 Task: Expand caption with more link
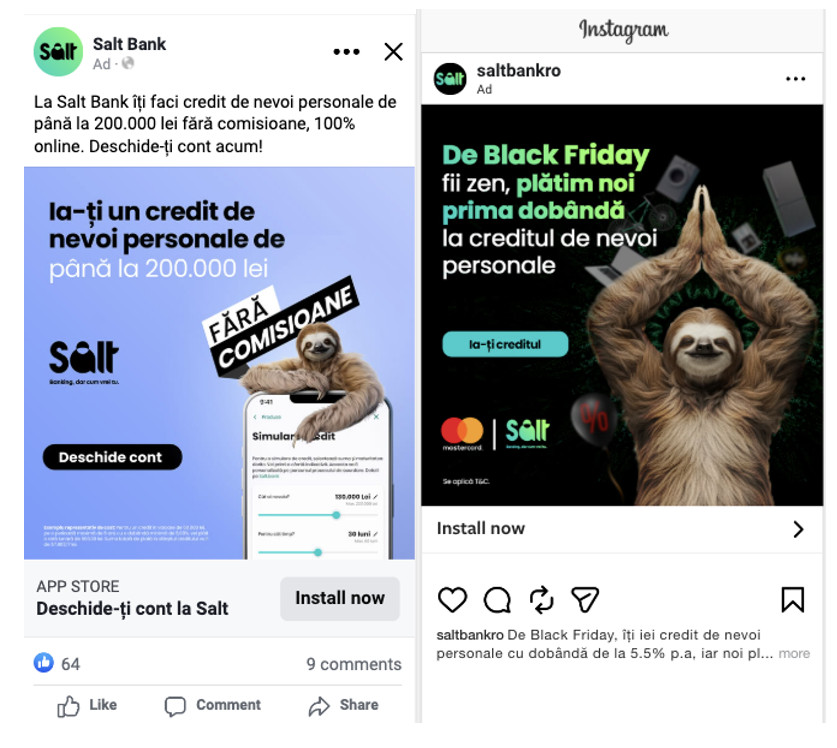pos(794,653)
